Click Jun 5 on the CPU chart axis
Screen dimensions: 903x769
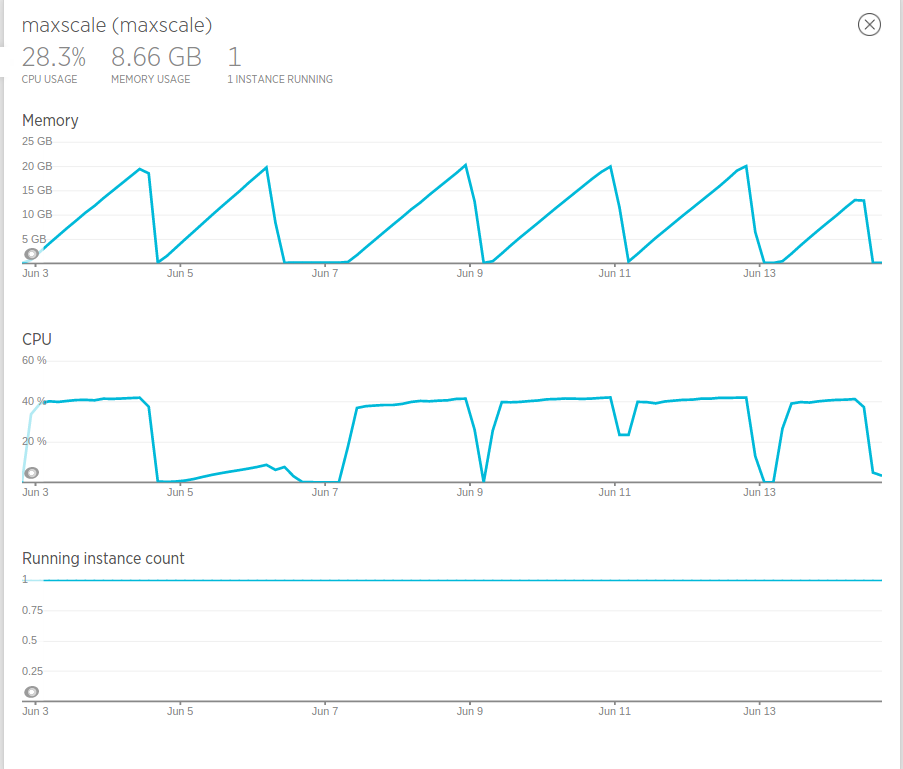[180, 492]
